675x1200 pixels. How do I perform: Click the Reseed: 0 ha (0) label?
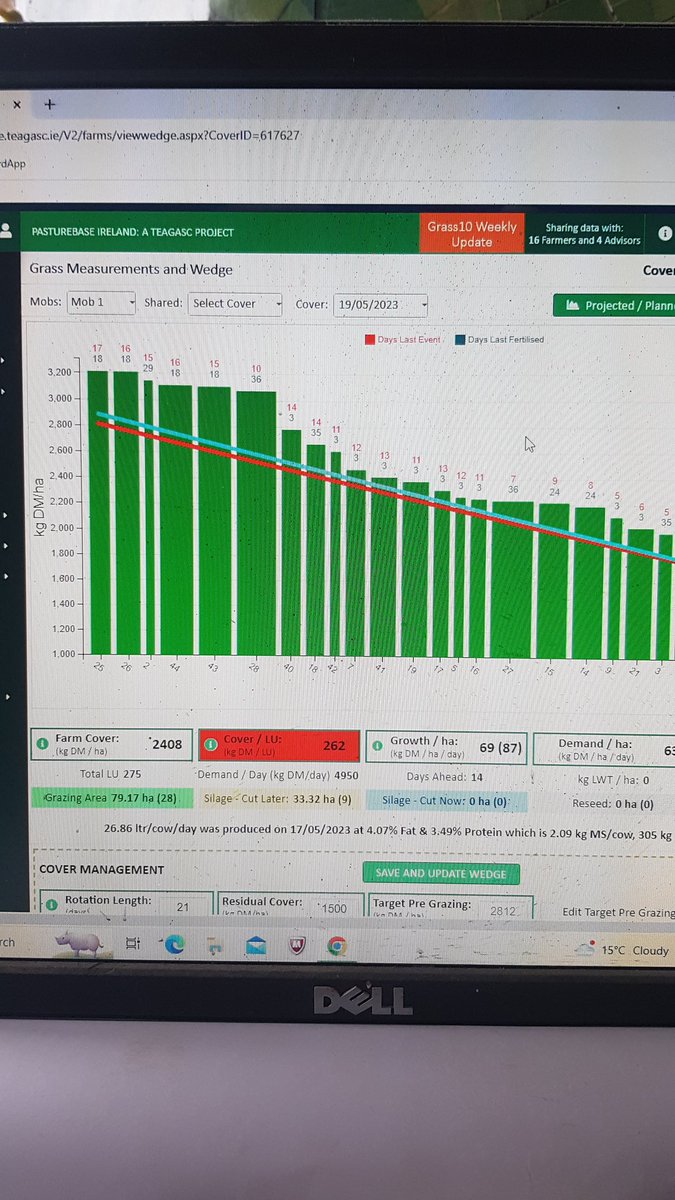coord(613,803)
